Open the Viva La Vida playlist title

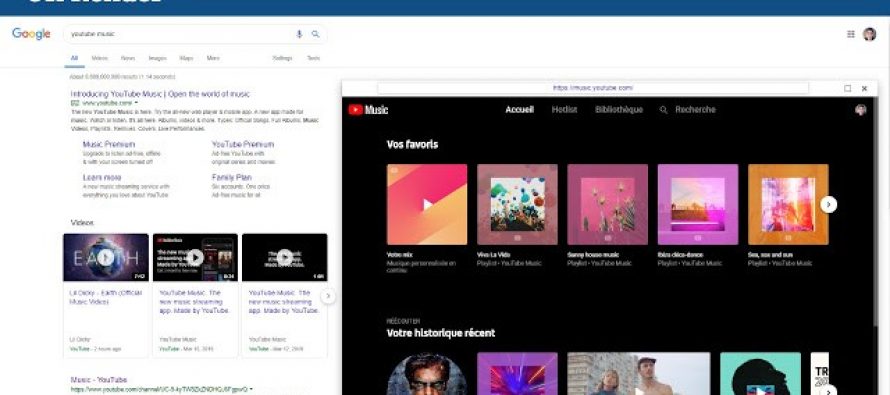click(x=494, y=255)
